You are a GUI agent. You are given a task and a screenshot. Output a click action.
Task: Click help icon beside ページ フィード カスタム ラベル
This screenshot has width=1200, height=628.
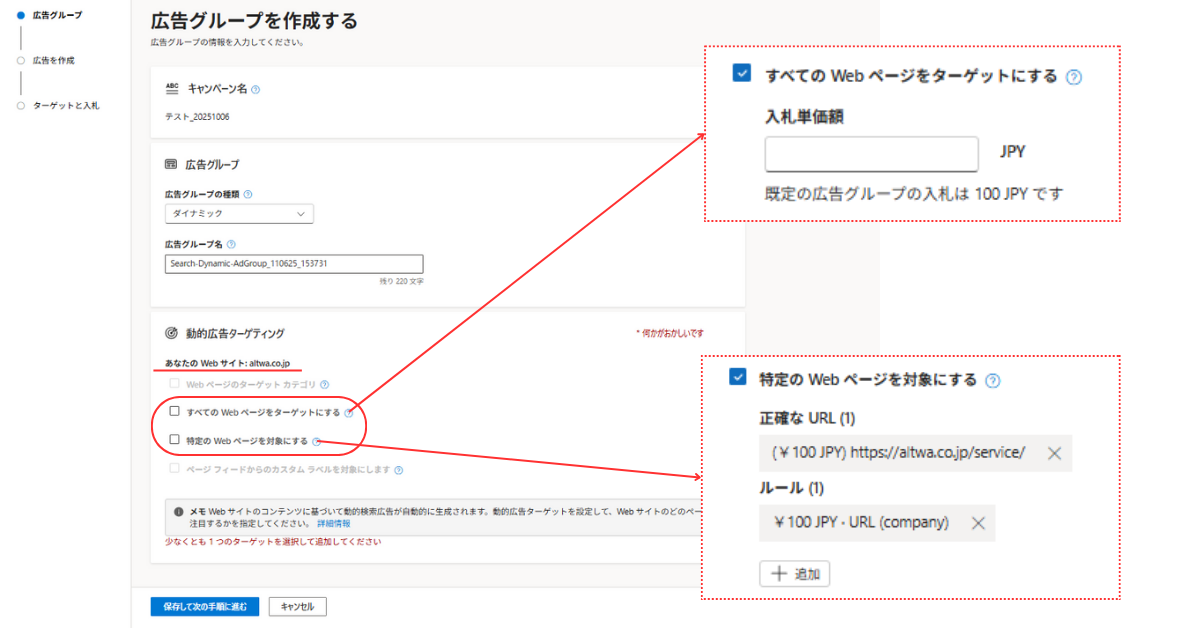[x=398, y=469]
